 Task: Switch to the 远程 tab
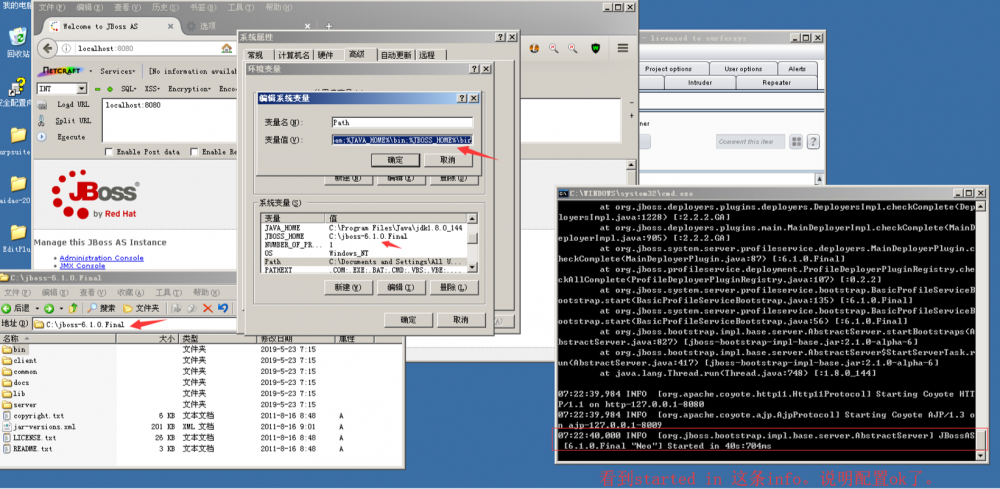pyautogui.click(x=427, y=55)
